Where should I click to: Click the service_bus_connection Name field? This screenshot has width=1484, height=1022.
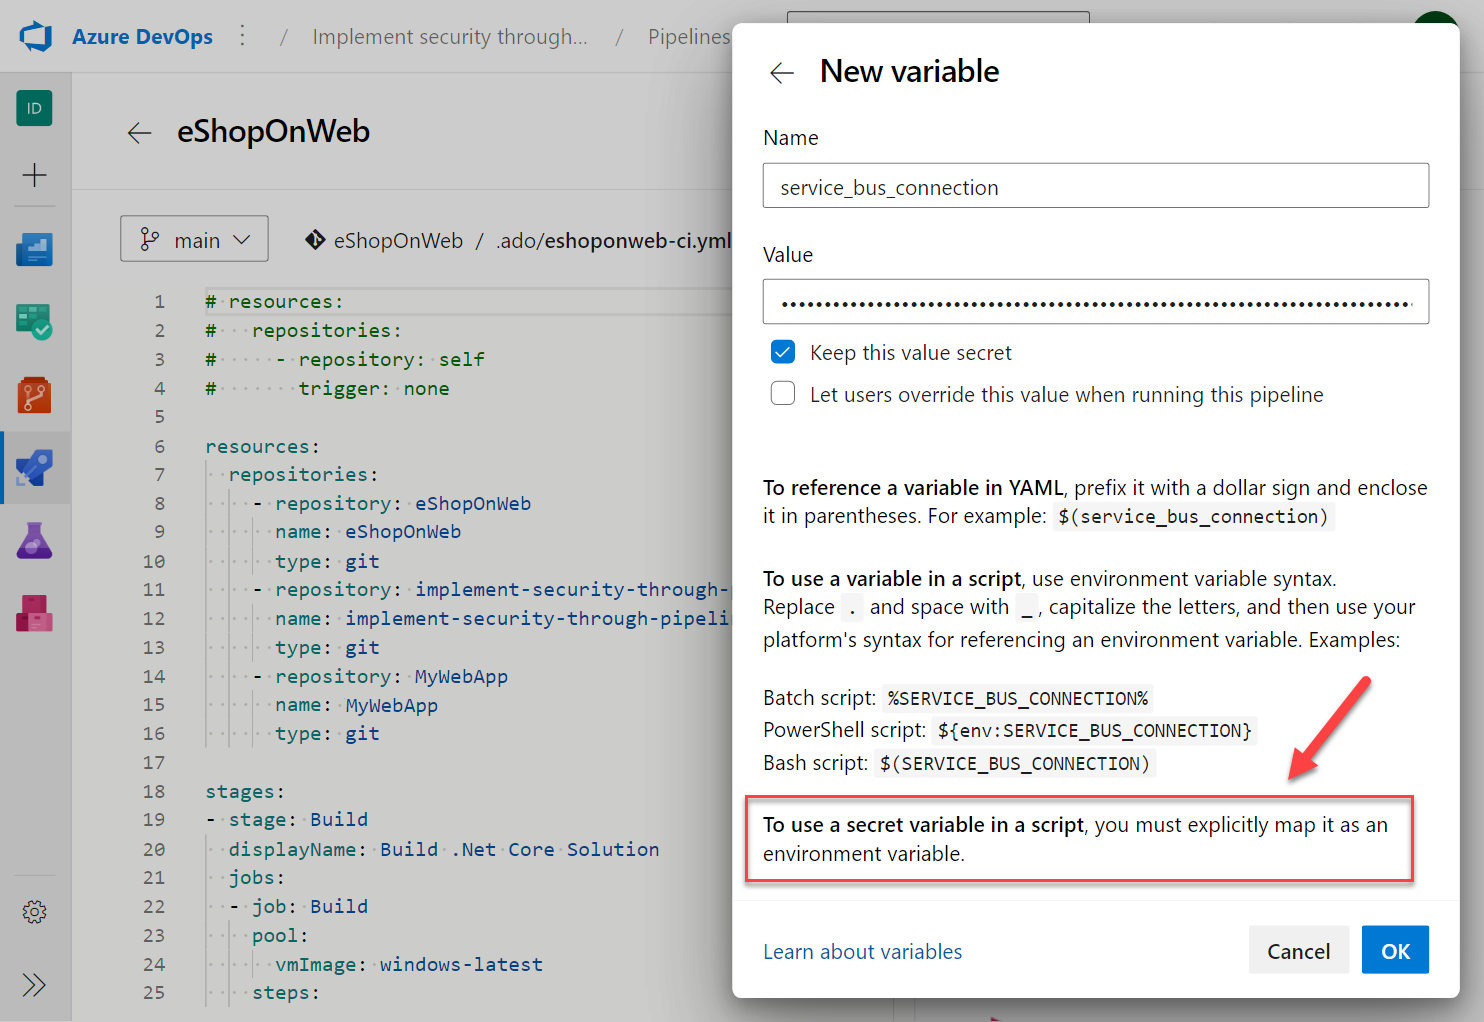(1095, 186)
